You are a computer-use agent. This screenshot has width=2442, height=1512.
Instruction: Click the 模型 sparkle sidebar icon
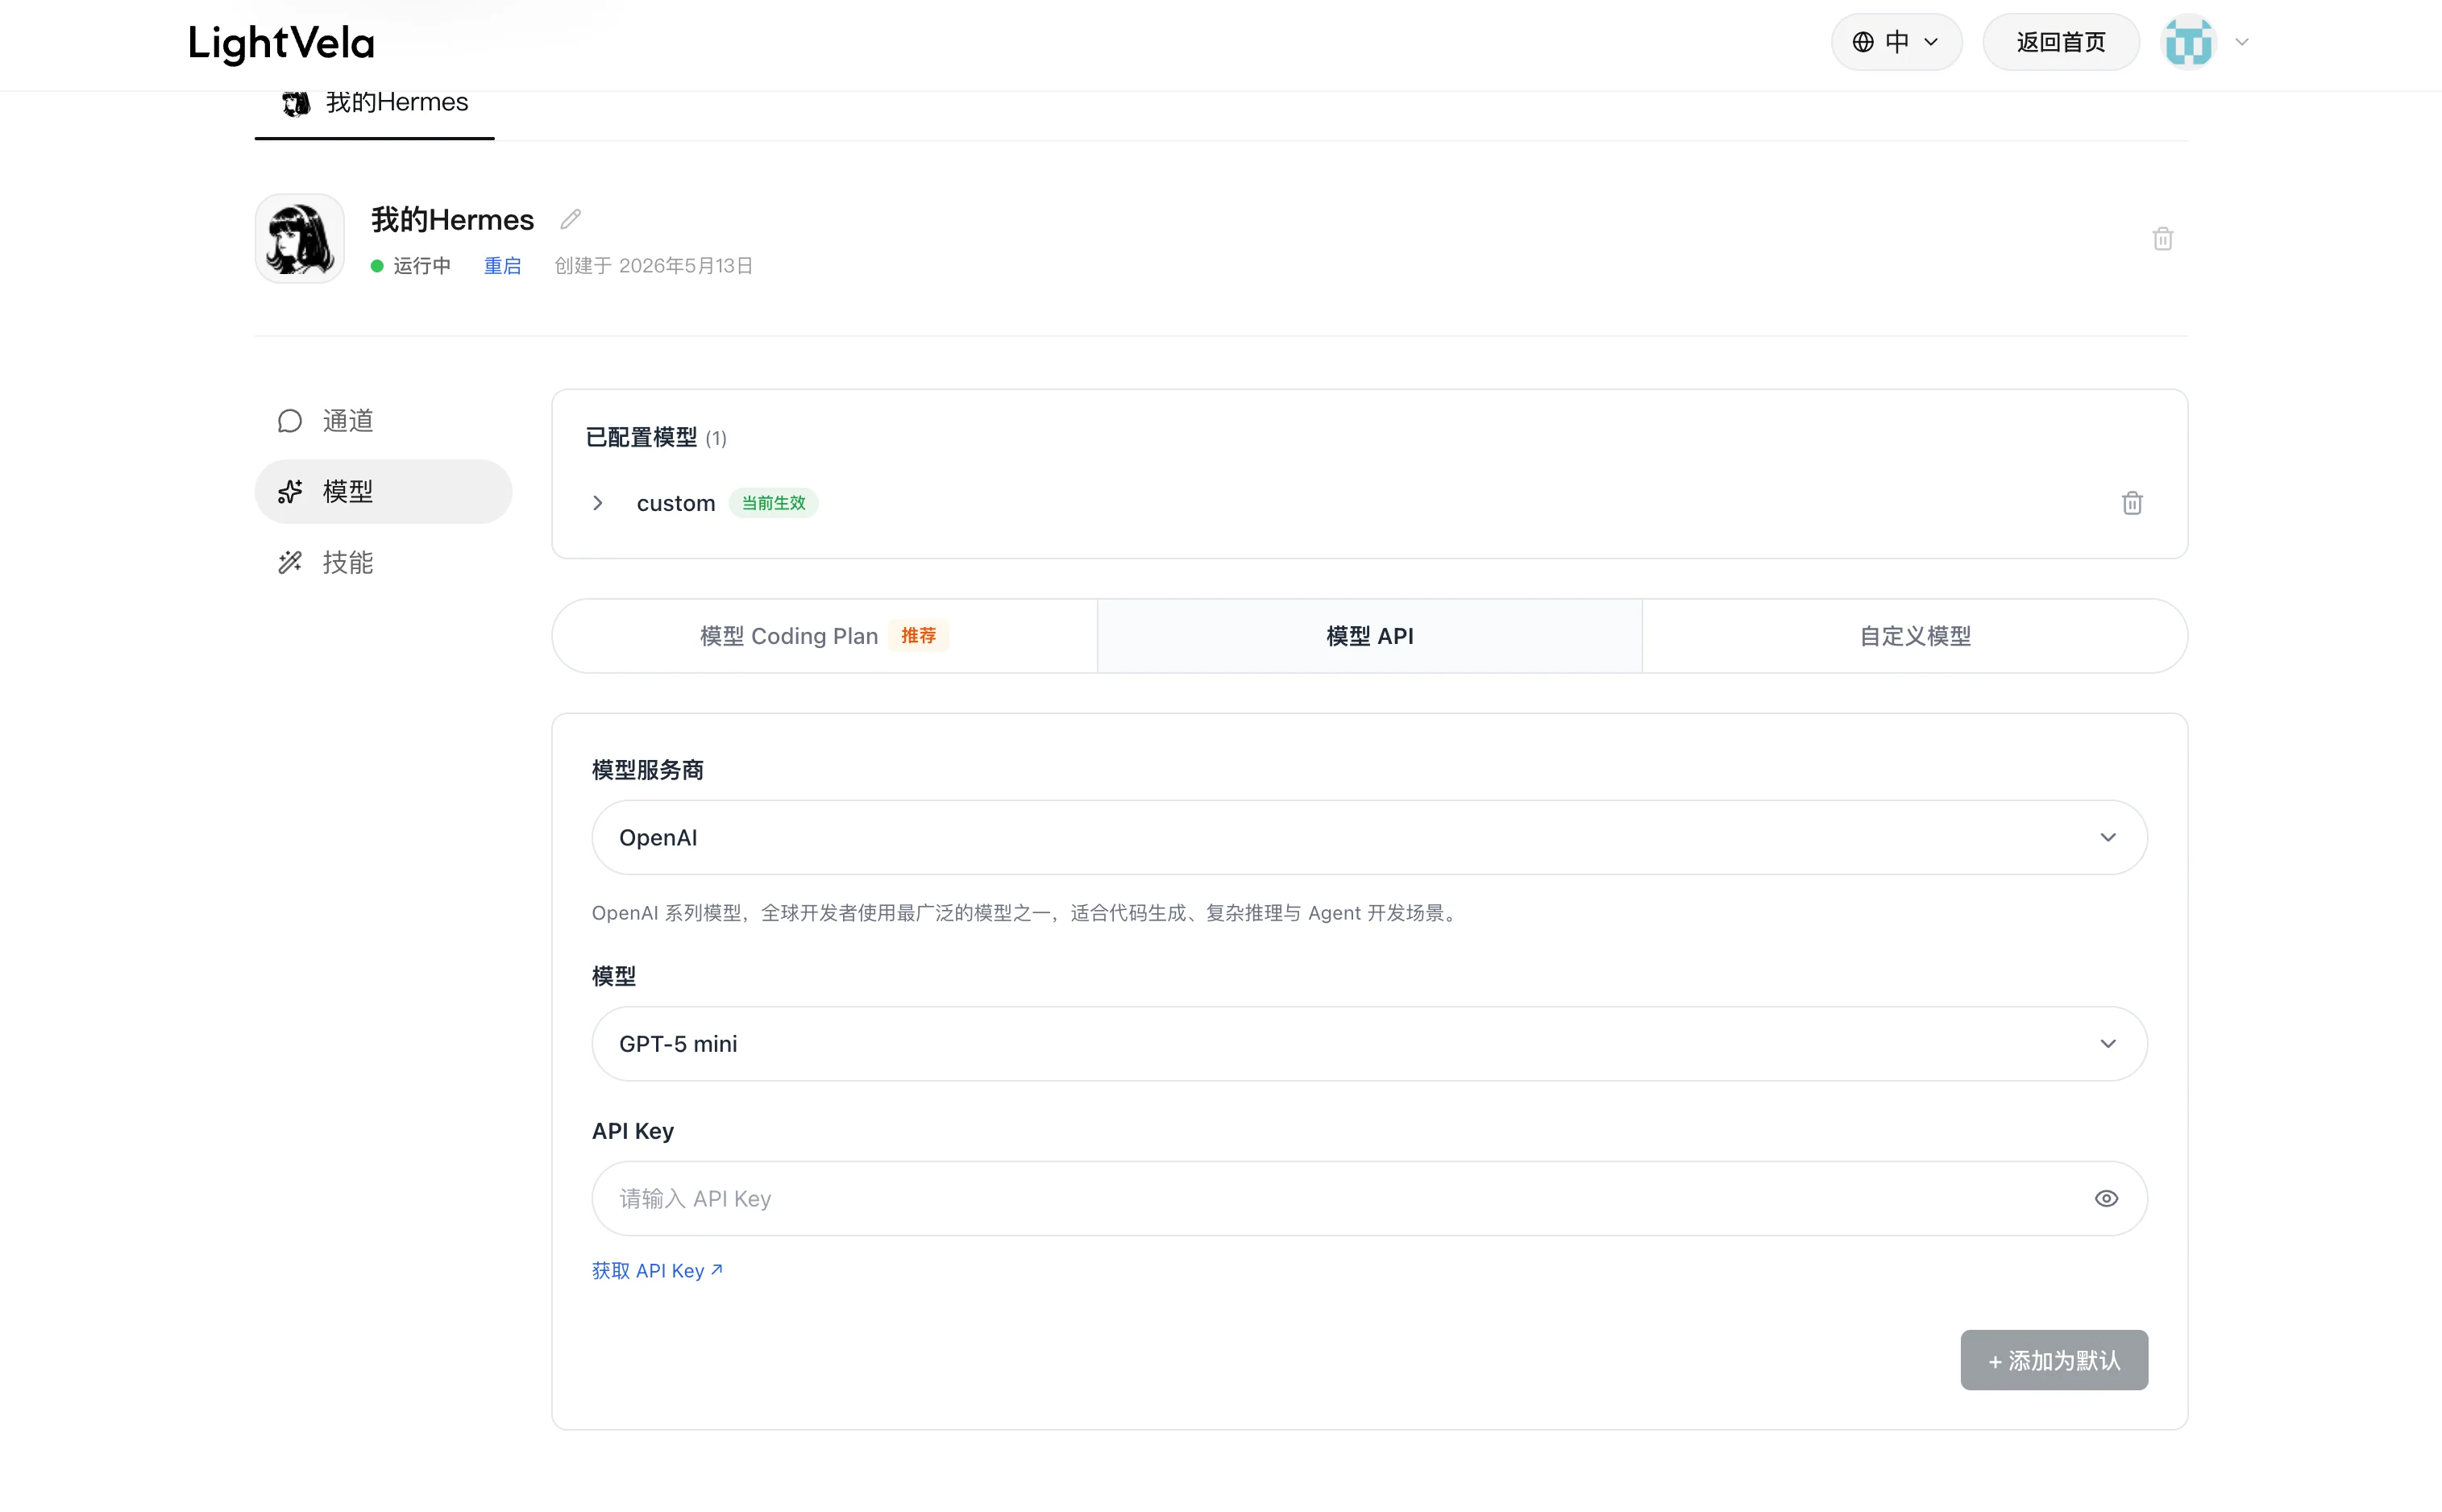point(290,492)
